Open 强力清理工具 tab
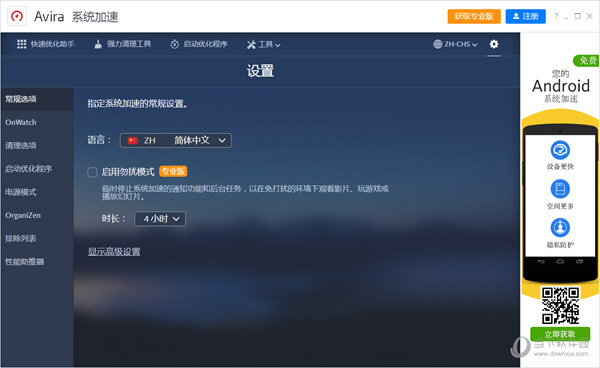 point(122,44)
